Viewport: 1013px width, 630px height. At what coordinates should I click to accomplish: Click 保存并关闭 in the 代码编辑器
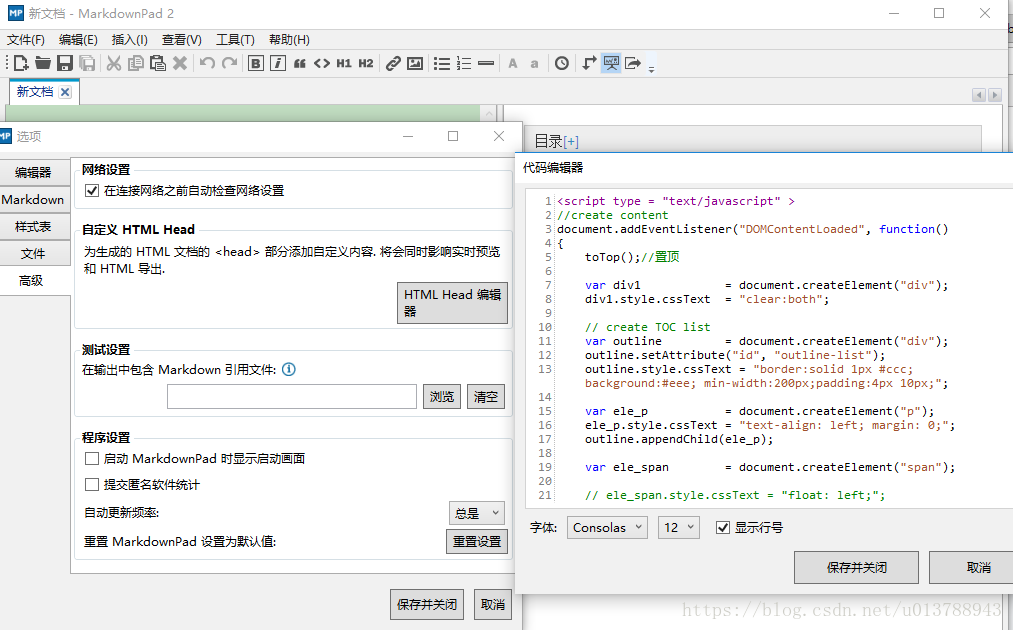click(x=857, y=567)
